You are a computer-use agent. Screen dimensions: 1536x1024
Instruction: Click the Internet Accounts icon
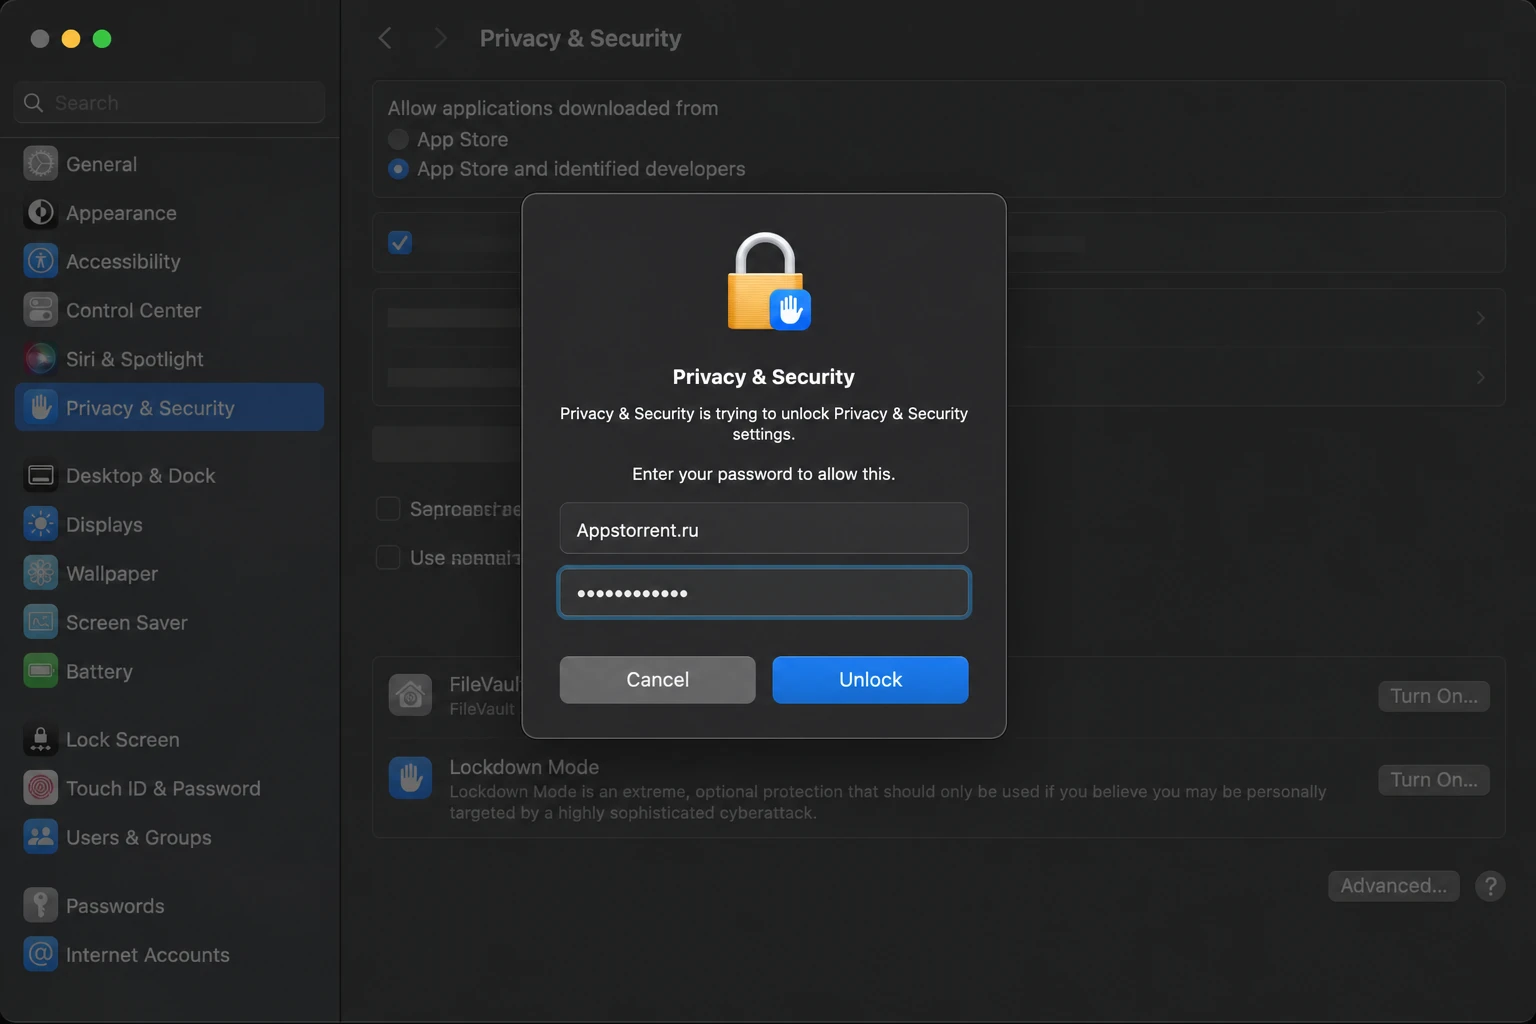pyautogui.click(x=40, y=954)
